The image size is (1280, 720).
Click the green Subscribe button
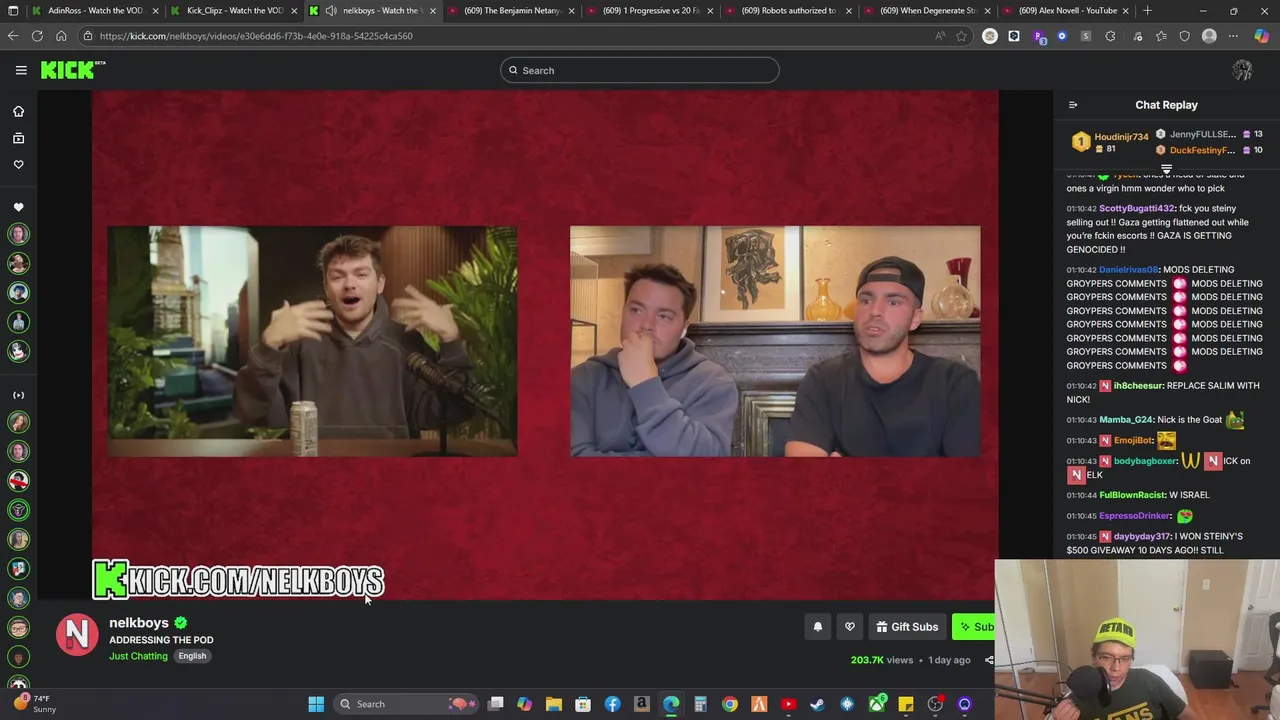click(974, 627)
